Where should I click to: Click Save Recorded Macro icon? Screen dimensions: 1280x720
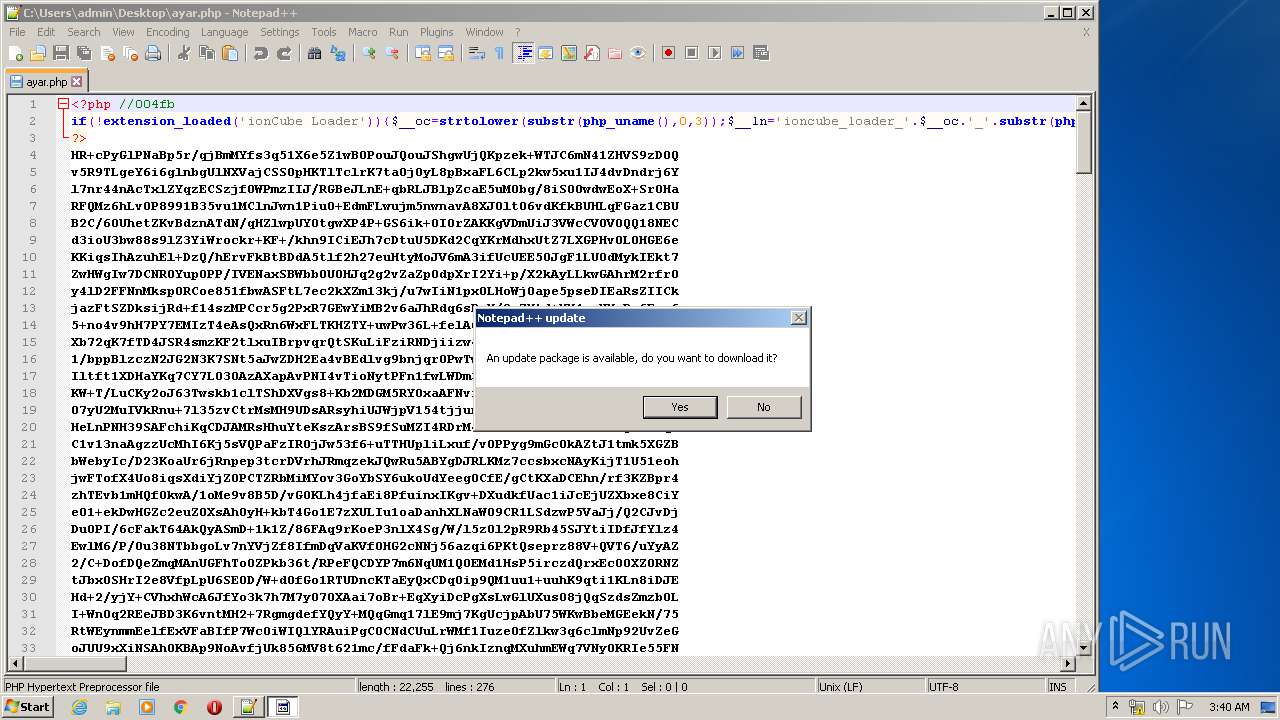[x=761, y=53]
